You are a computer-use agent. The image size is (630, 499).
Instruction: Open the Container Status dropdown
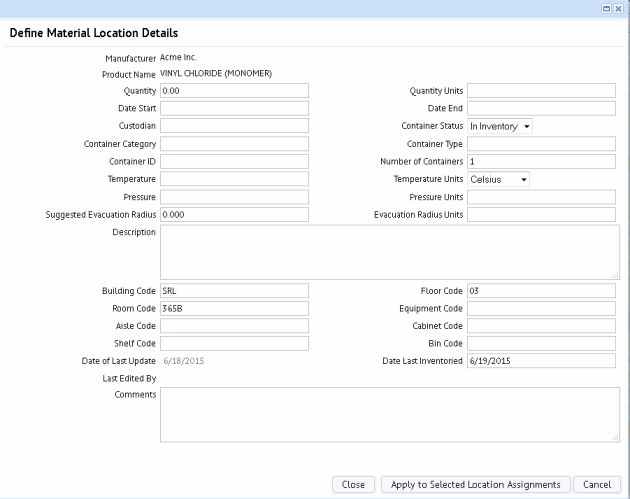point(500,126)
